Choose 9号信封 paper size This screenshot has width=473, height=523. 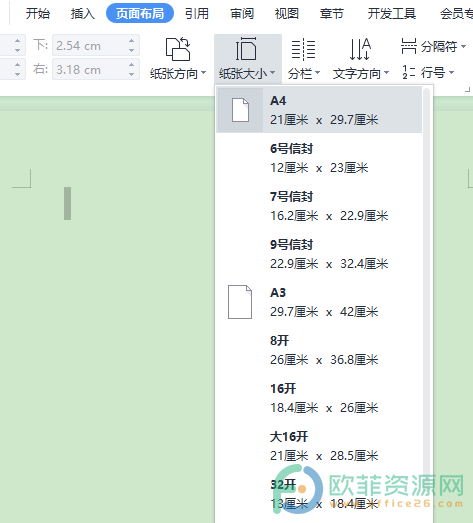(319, 254)
